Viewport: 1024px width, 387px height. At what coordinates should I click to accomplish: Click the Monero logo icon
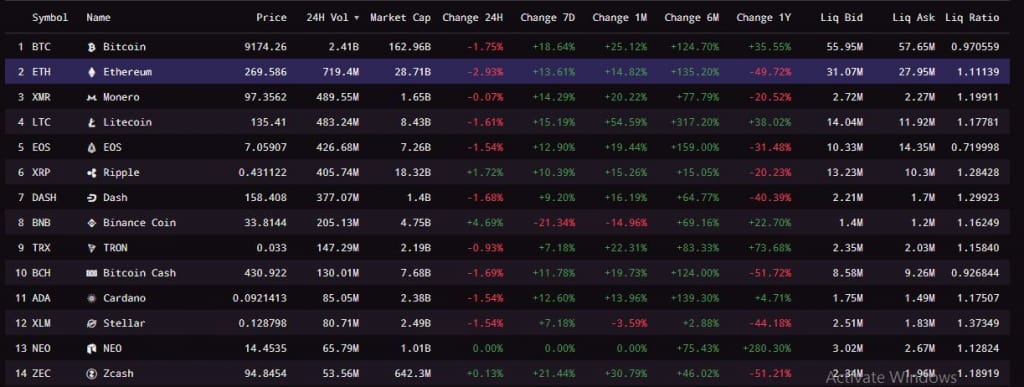pos(91,97)
